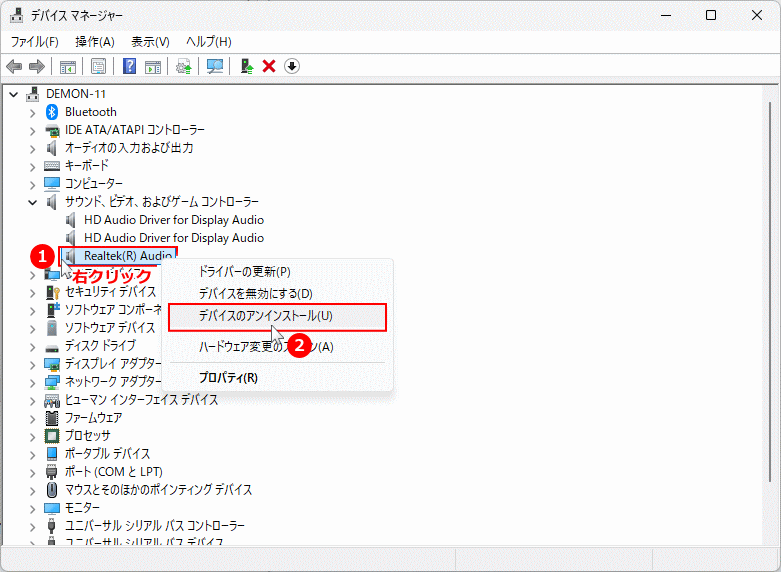781x572 pixels.
Task: Collapse the DEMON-11 root node
Action: coord(14,94)
